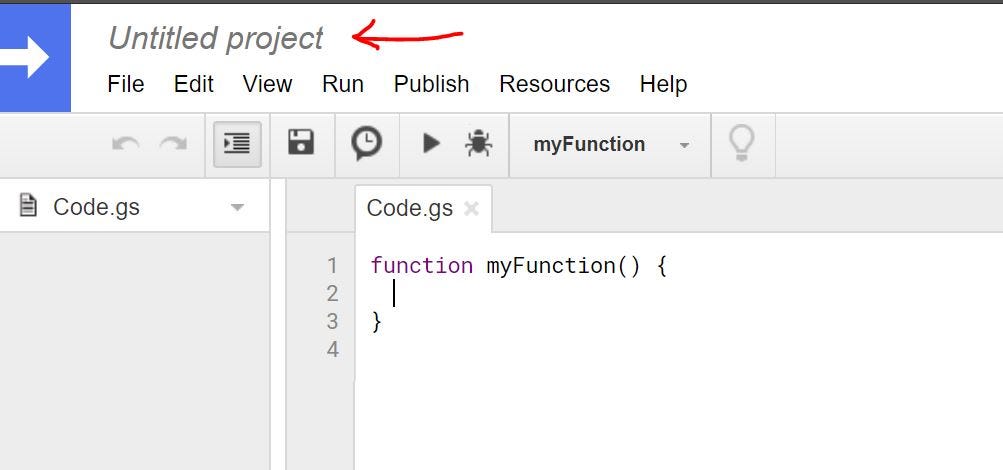Viewport: 1003px width, 470px height.
Task: Run the selected function play icon
Action: click(x=432, y=143)
